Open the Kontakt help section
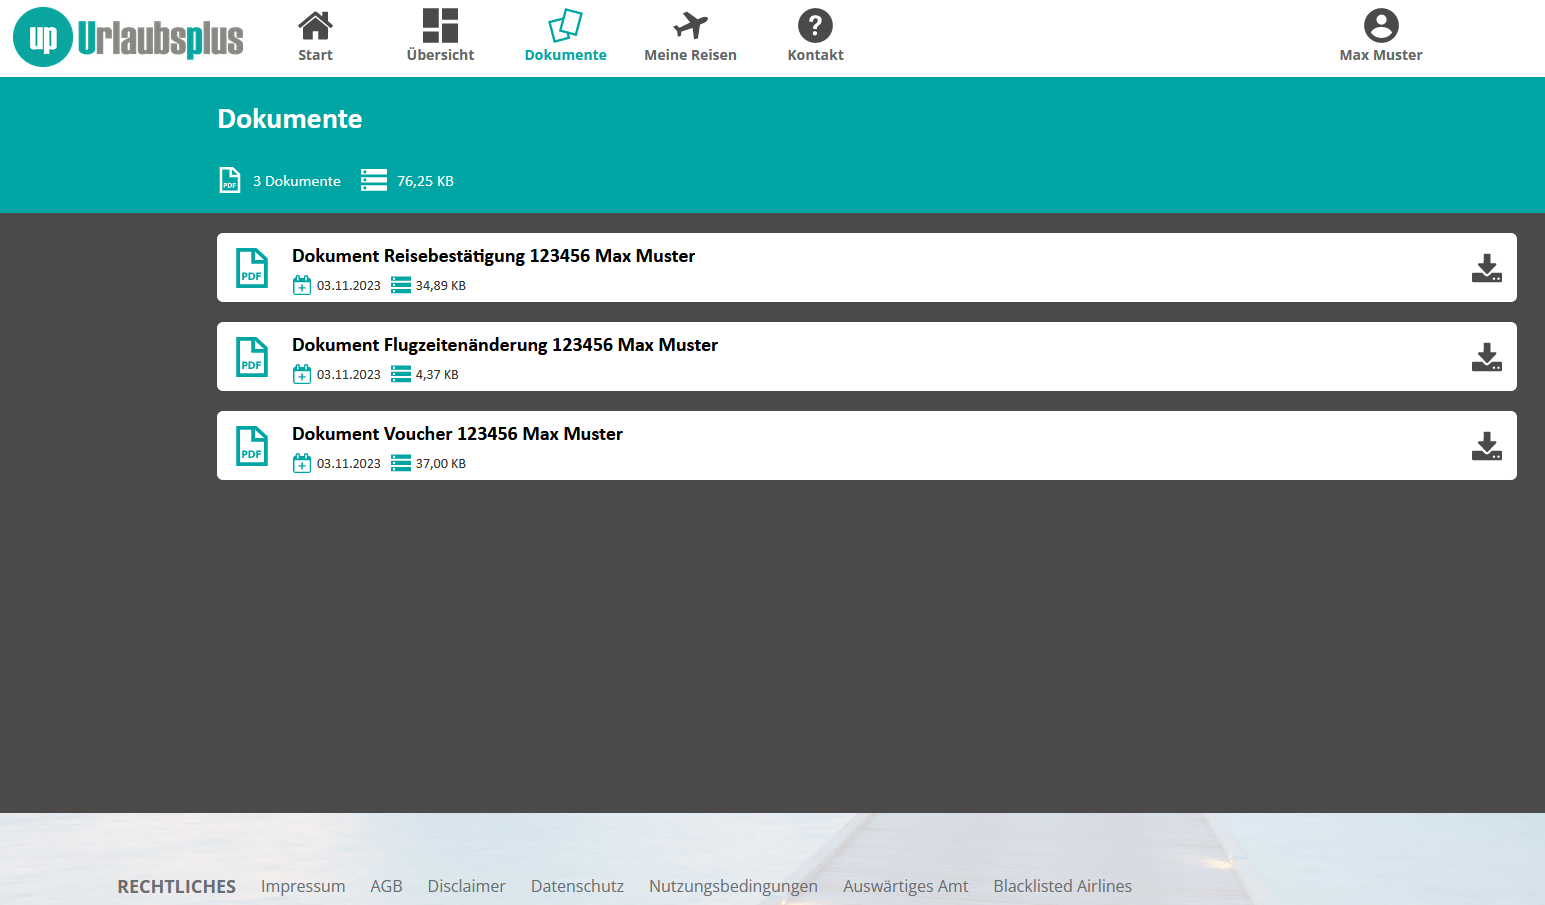 pyautogui.click(x=815, y=37)
